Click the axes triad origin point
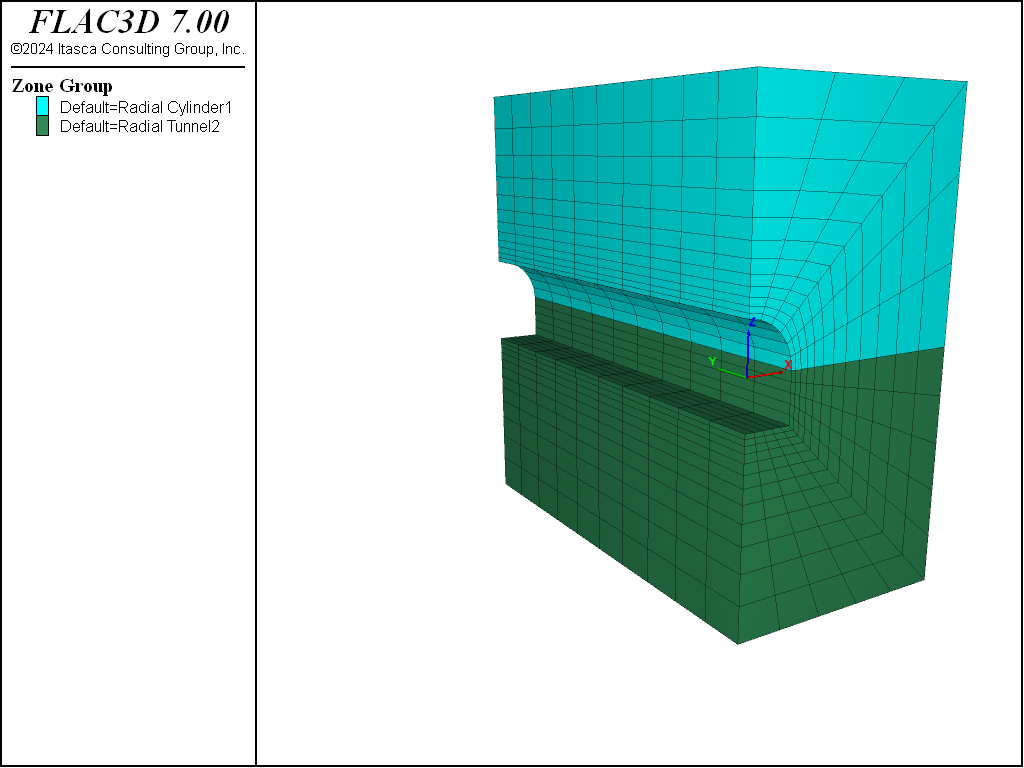This screenshot has height=768, width=1024. [x=747, y=377]
